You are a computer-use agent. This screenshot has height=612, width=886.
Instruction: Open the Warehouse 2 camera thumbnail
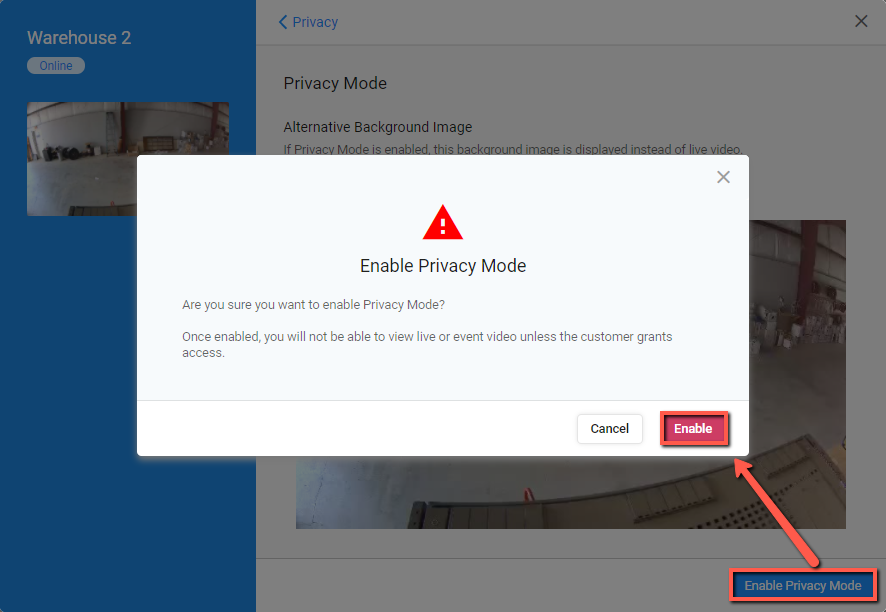[82, 158]
